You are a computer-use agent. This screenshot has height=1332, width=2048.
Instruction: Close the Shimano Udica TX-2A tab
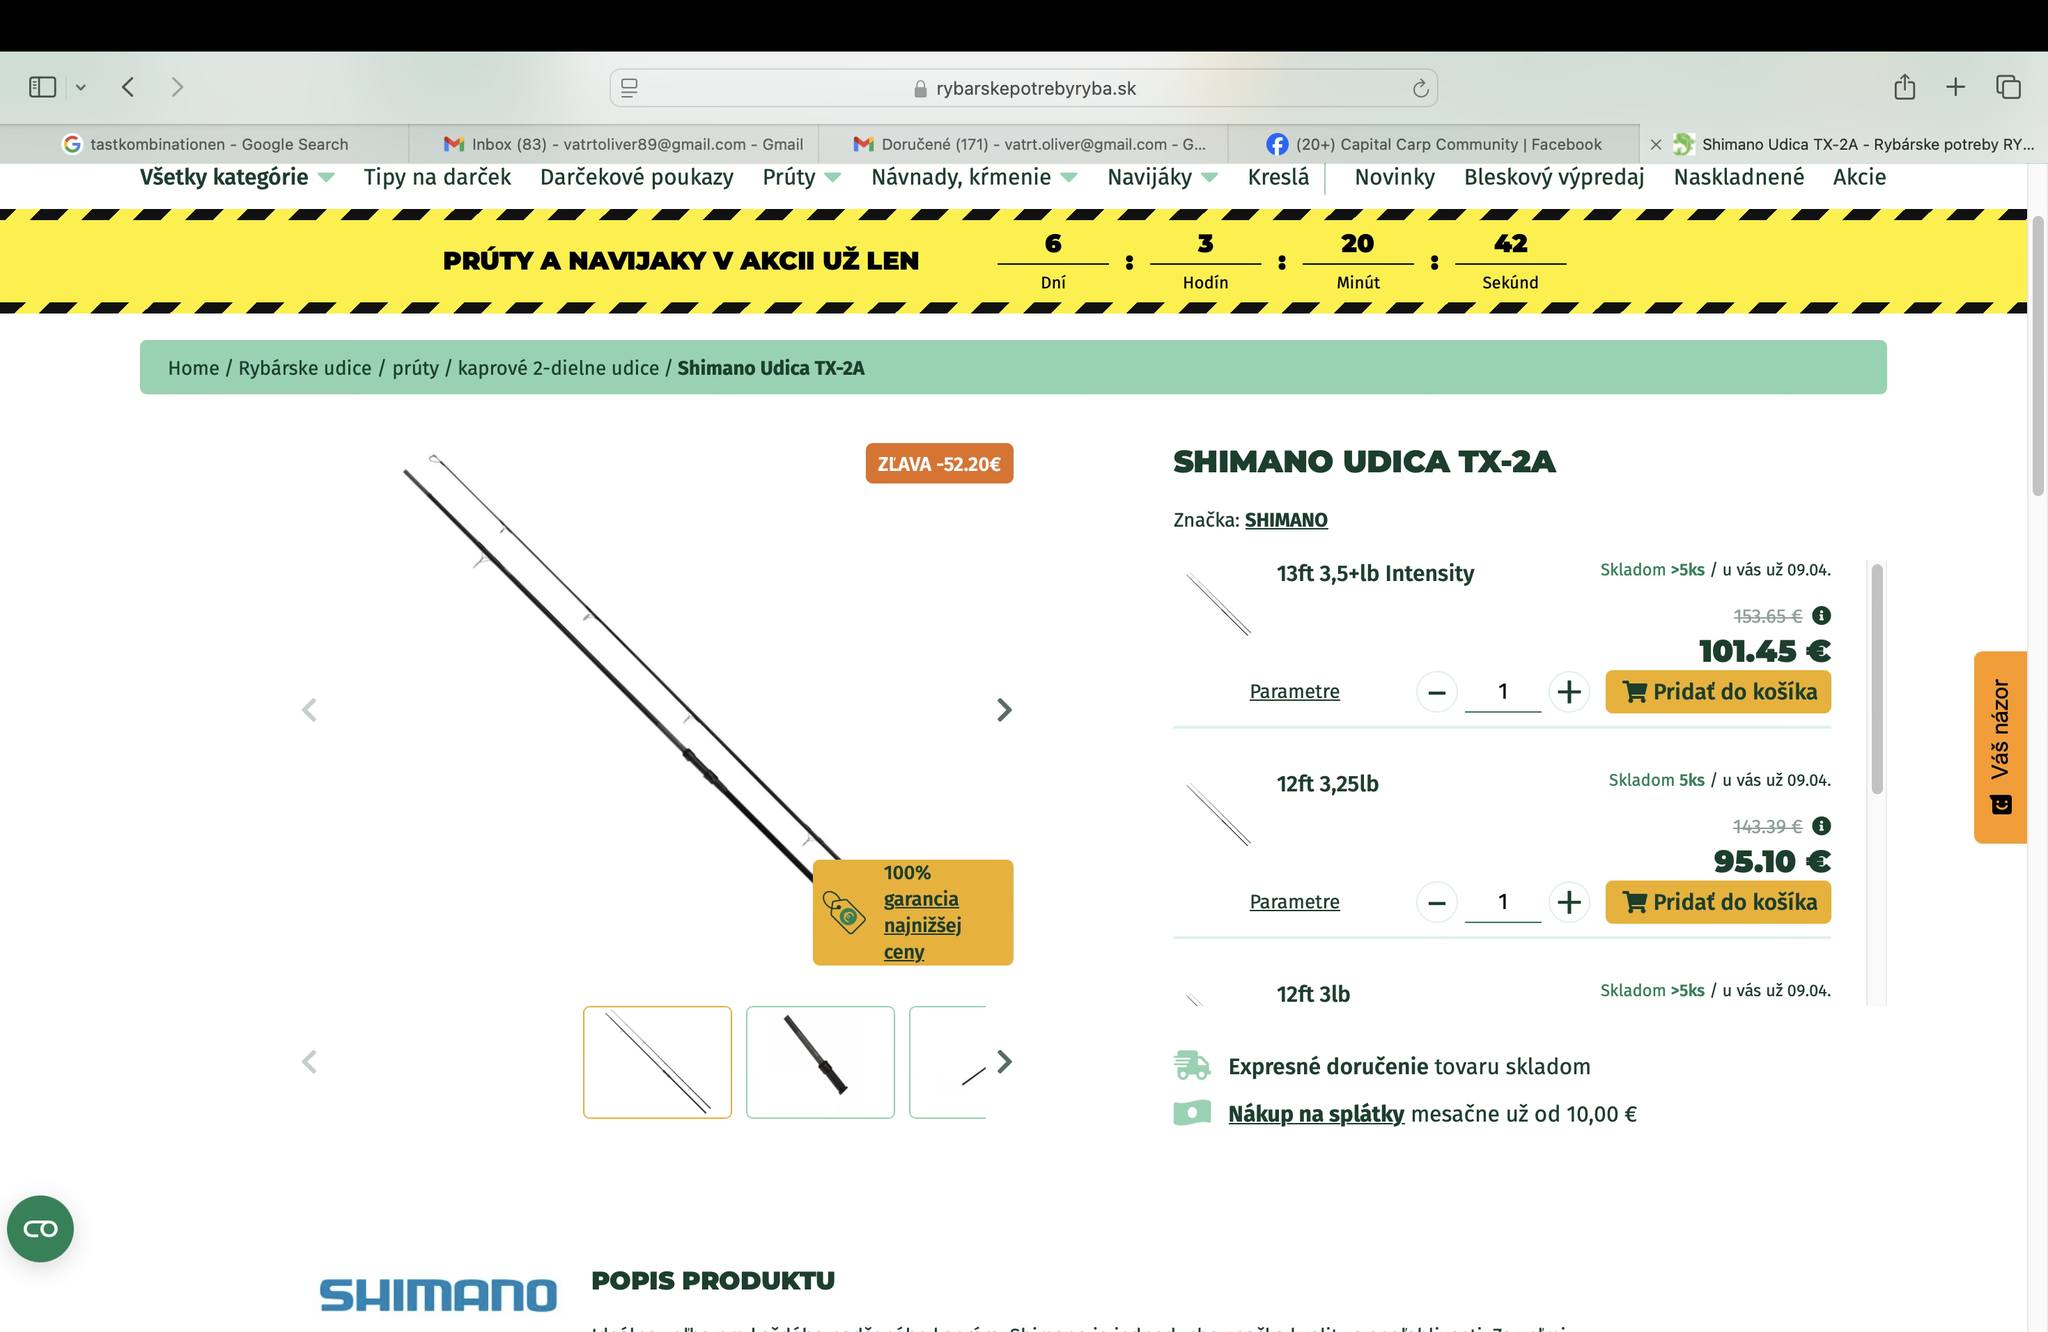point(1655,144)
